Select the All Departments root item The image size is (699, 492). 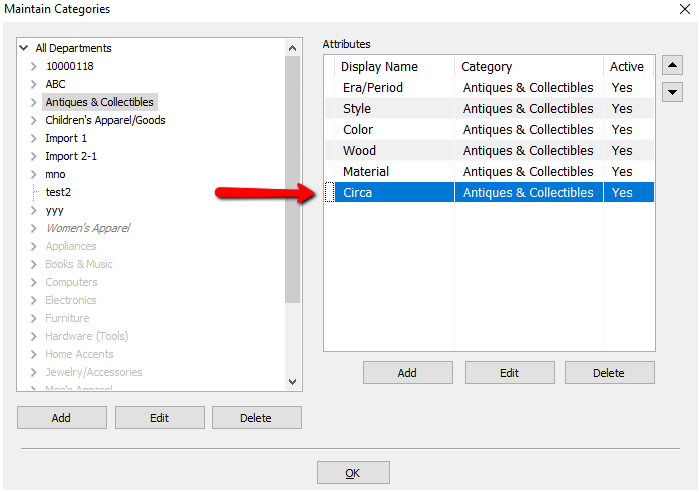(74, 48)
